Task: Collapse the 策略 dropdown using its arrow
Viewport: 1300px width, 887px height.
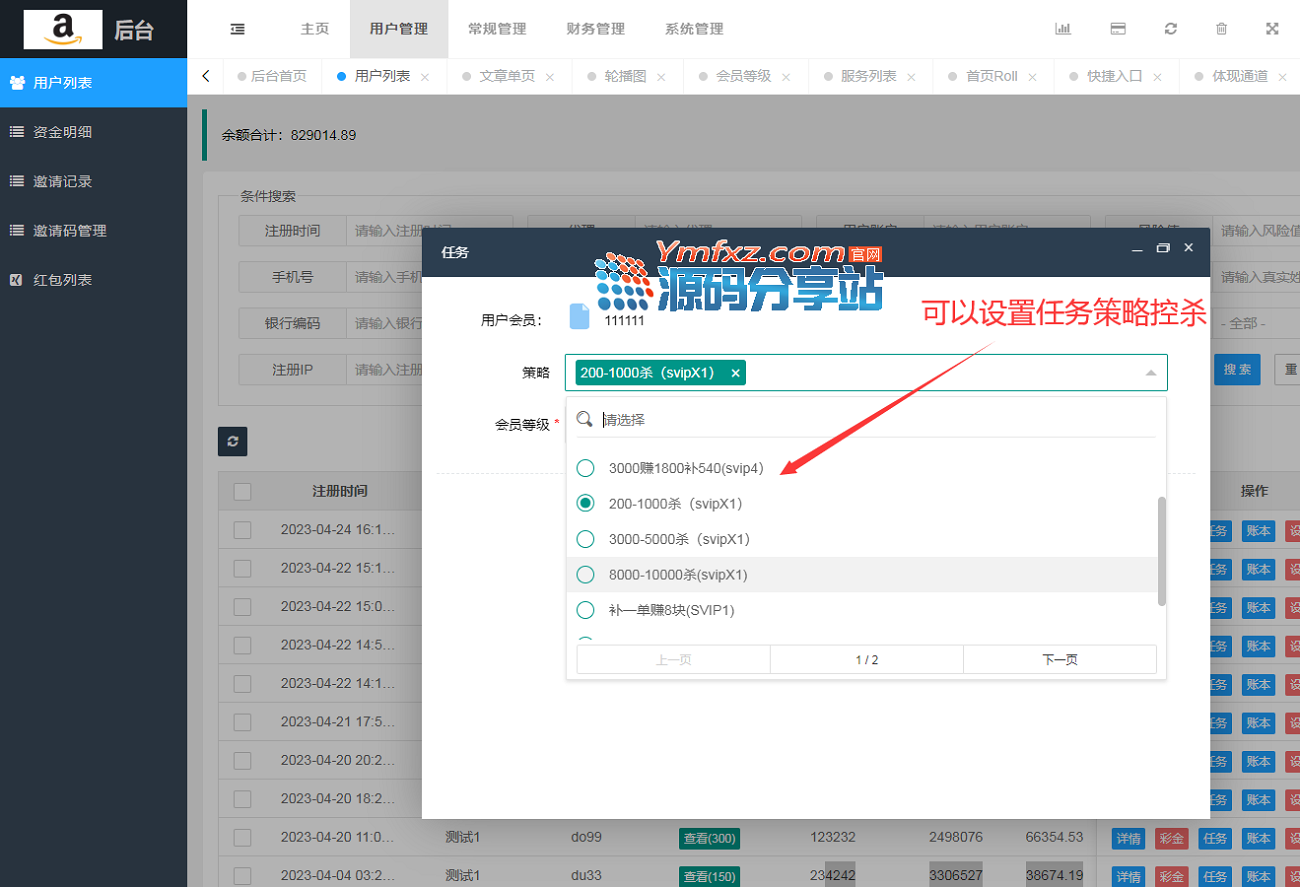Action: pos(1150,373)
